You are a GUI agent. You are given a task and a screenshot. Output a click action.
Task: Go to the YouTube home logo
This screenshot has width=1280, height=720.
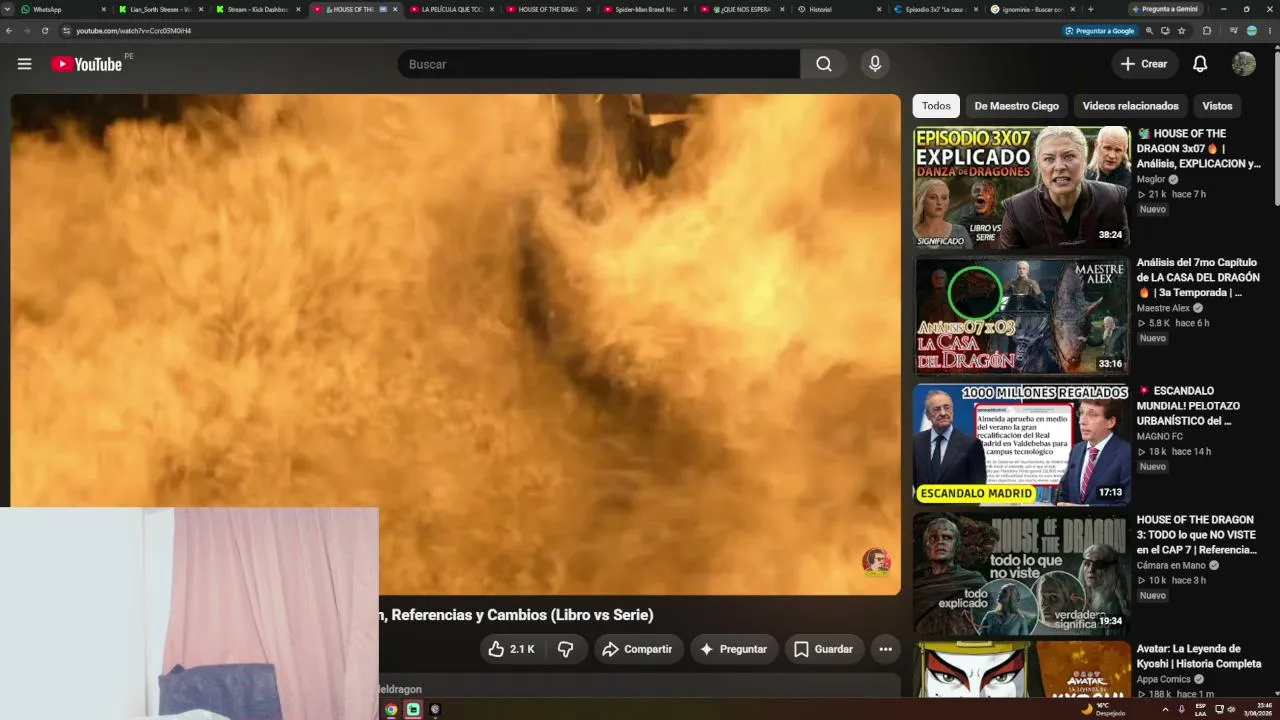86,64
